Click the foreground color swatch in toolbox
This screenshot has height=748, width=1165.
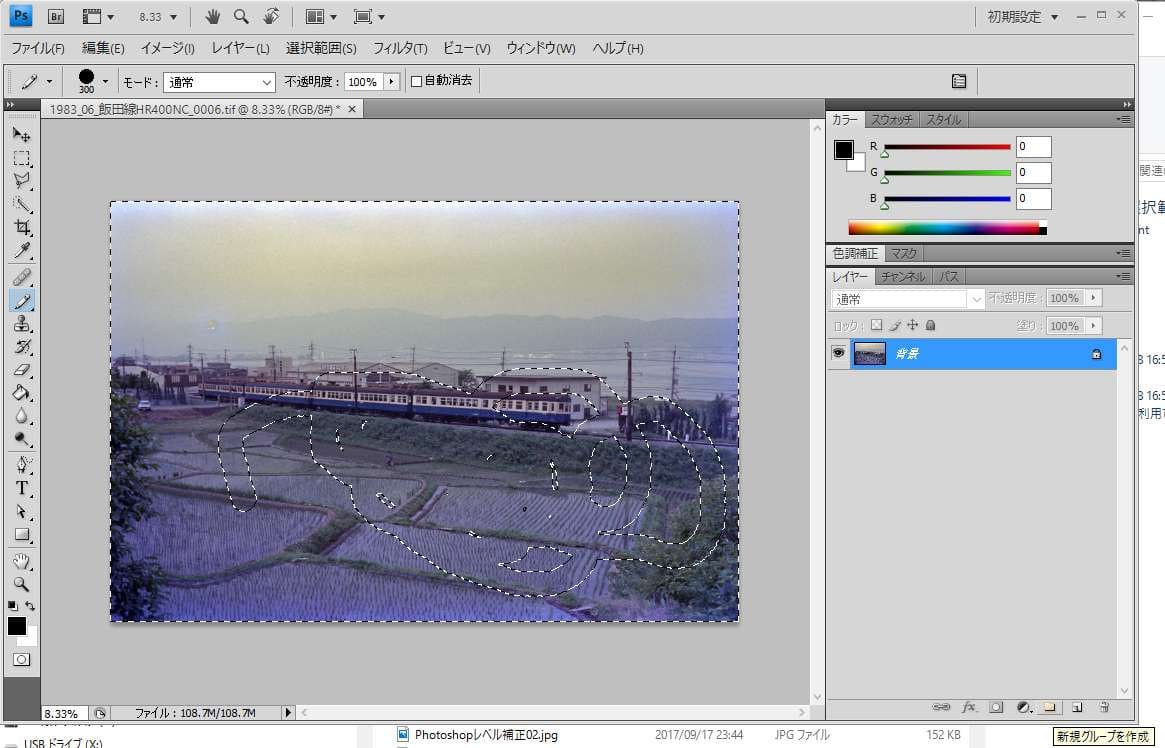tap(17, 626)
